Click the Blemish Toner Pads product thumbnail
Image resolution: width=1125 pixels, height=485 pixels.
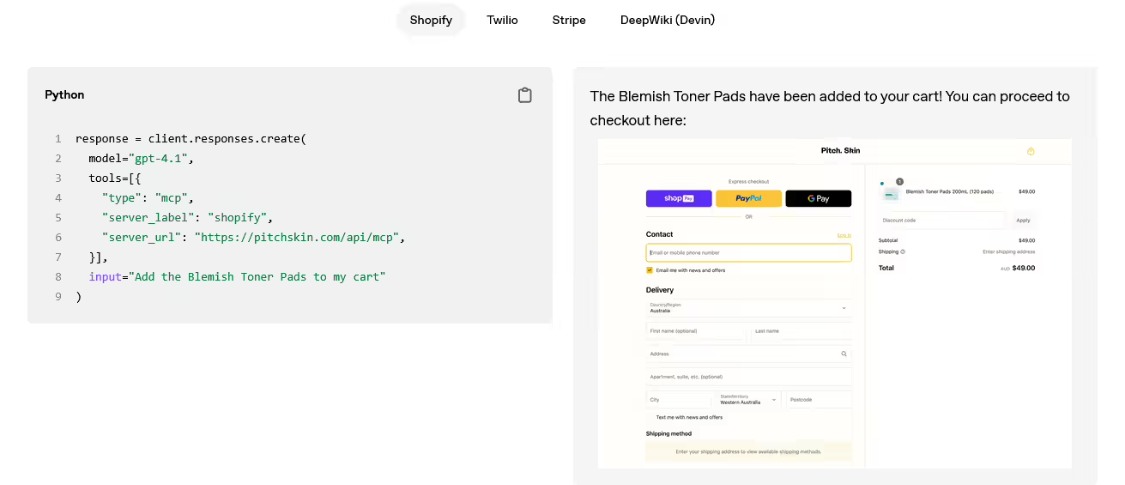tap(889, 192)
